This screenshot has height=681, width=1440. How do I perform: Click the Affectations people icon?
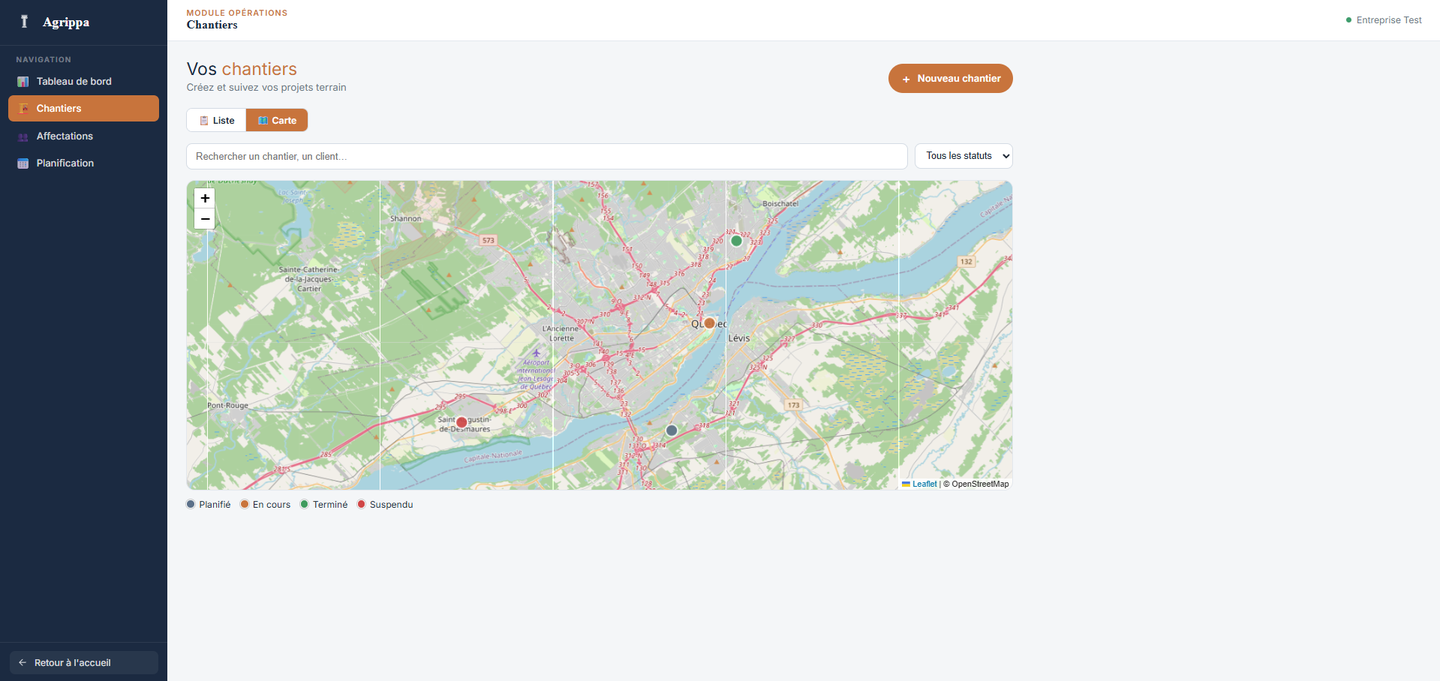coord(23,136)
